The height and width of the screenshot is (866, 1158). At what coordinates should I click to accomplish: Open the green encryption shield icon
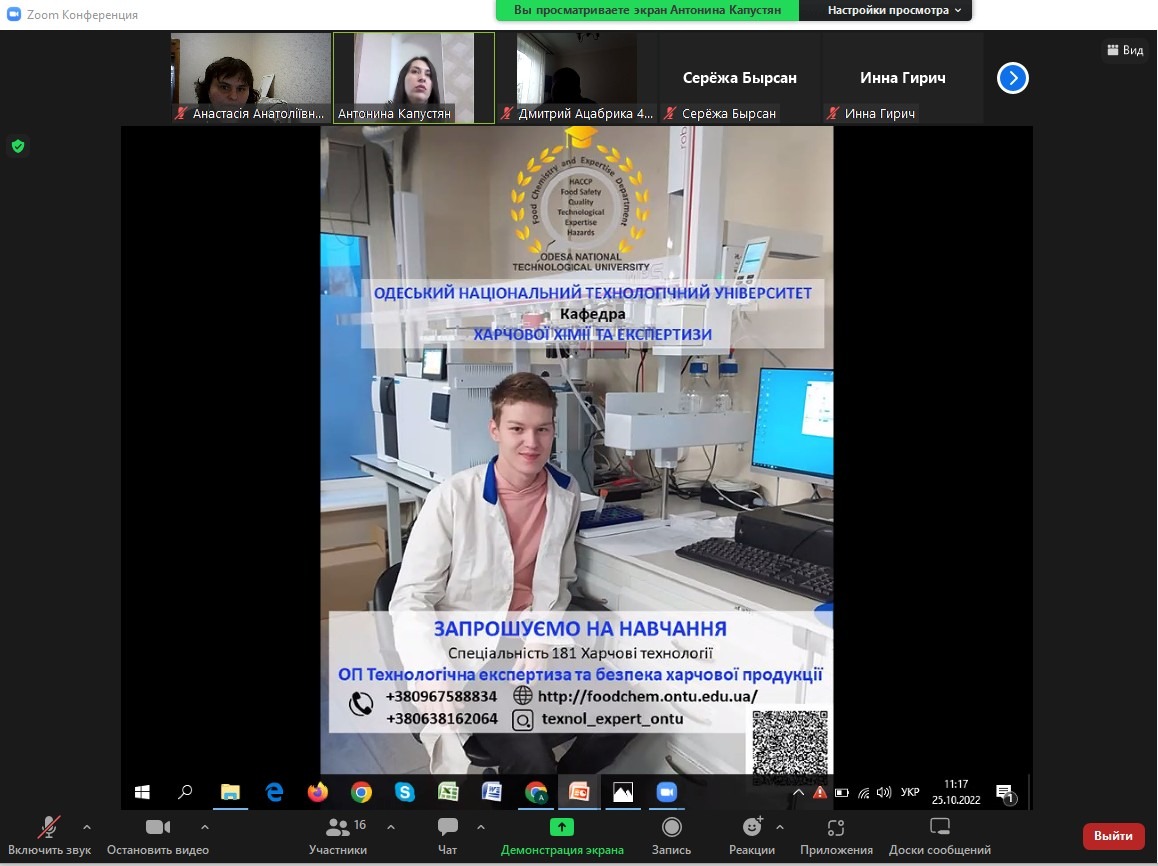(18, 146)
